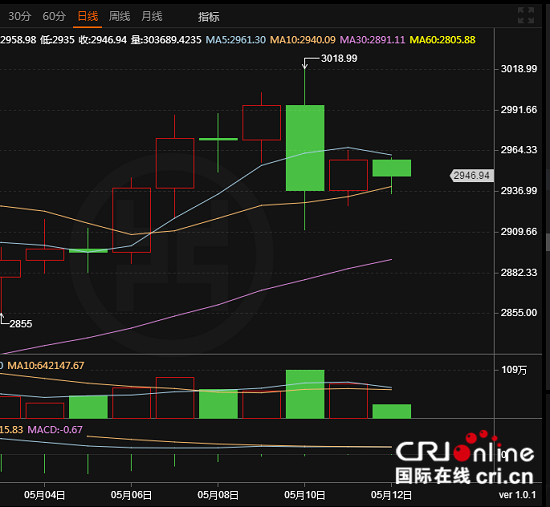Click the MA30:2891.11 legend label

point(372,40)
